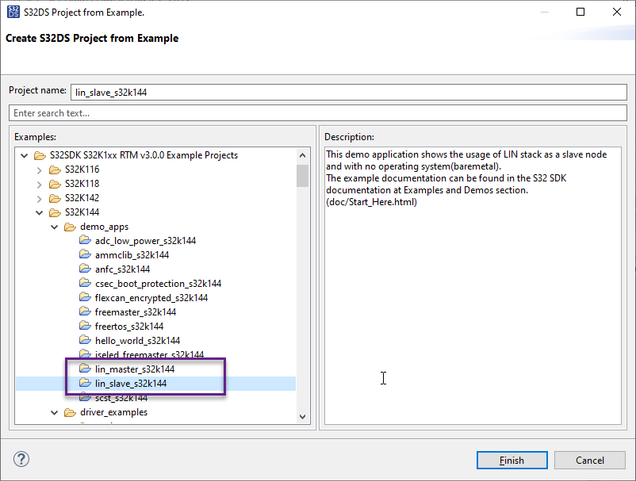Screen dimensions: 636x481
Task: Click S32SDK S32K1xx RTM v3.0.0 Example Projects label
Action: tap(144, 155)
